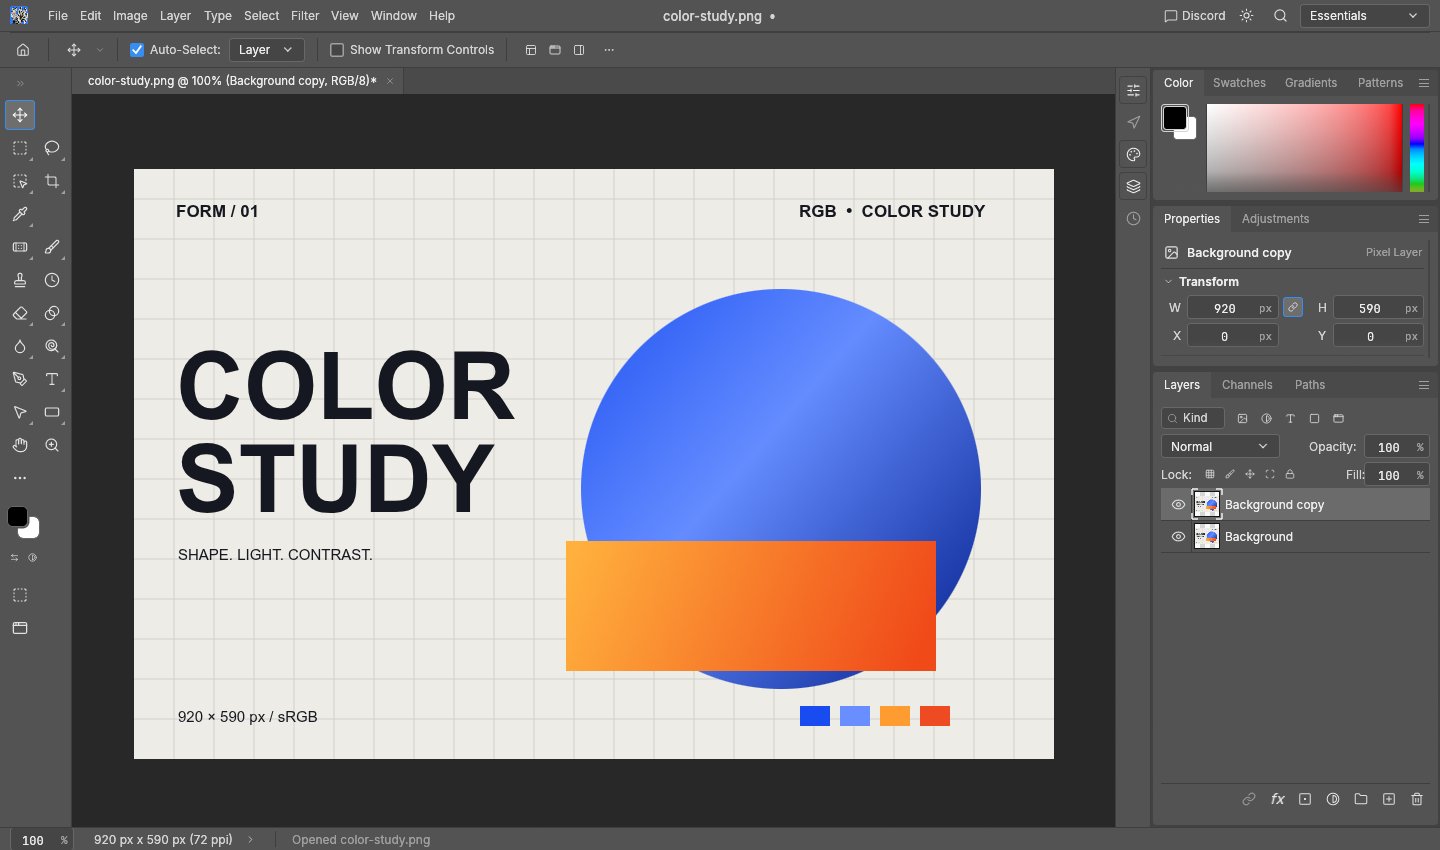Open the Filter menu
Image resolution: width=1440 pixels, height=850 pixels.
(305, 16)
